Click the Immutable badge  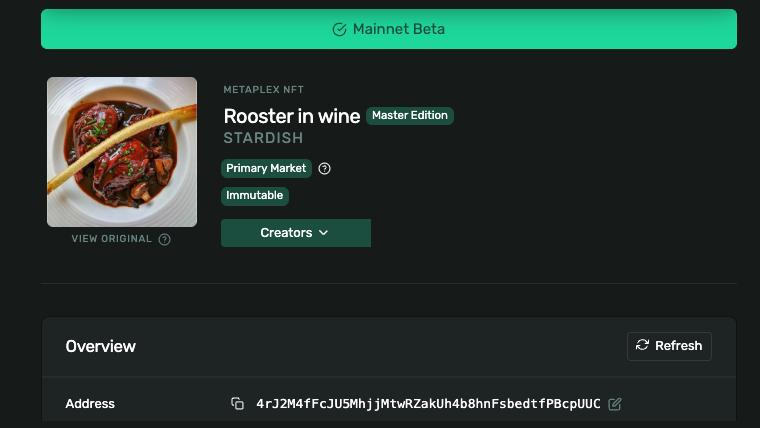pyautogui.click(x=255, y=196)
